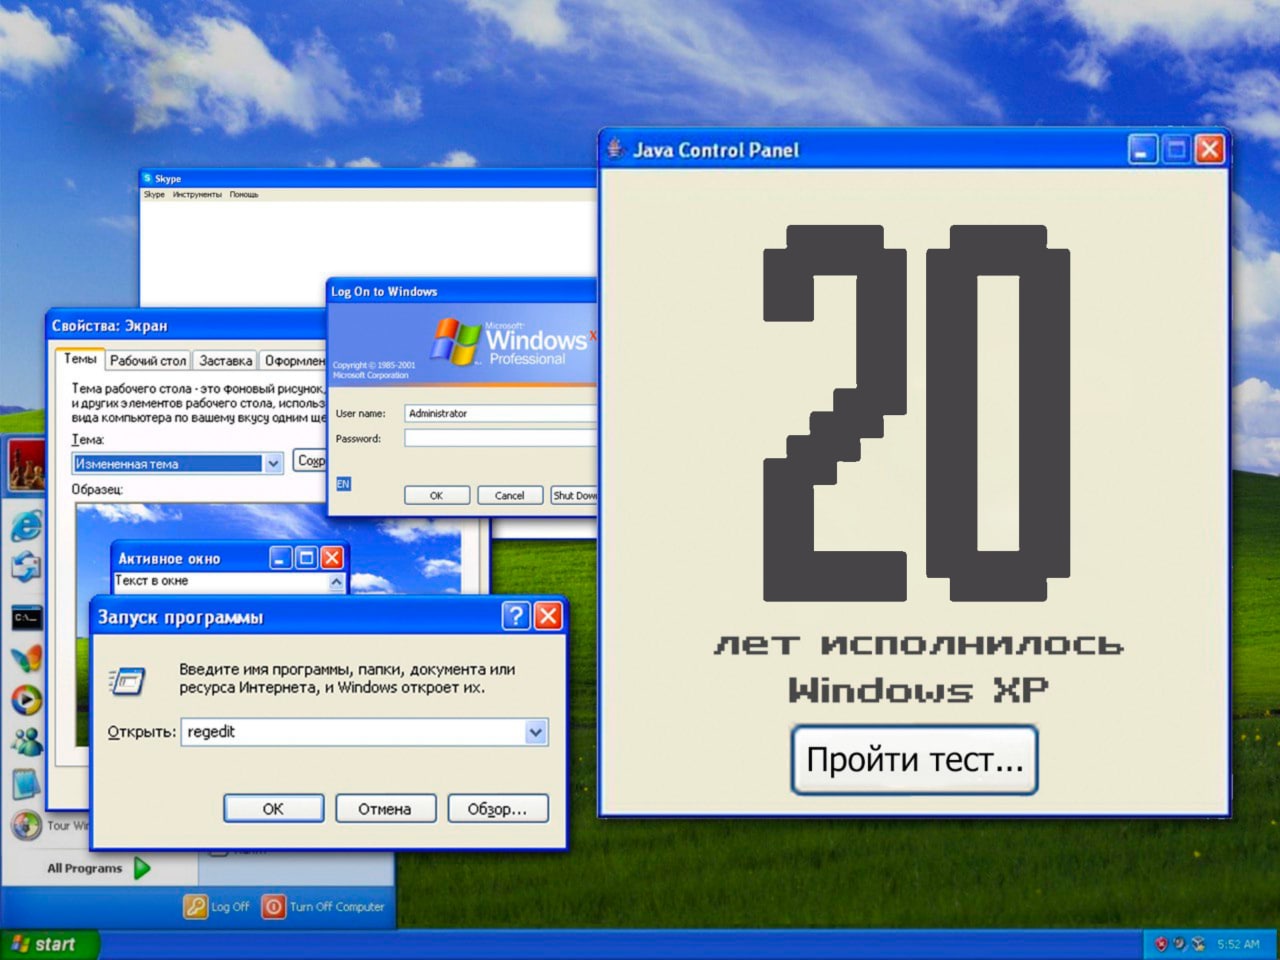Close the Java Control Panel window
This screenshot has width=1280, height=960.
pos(1210,149)
